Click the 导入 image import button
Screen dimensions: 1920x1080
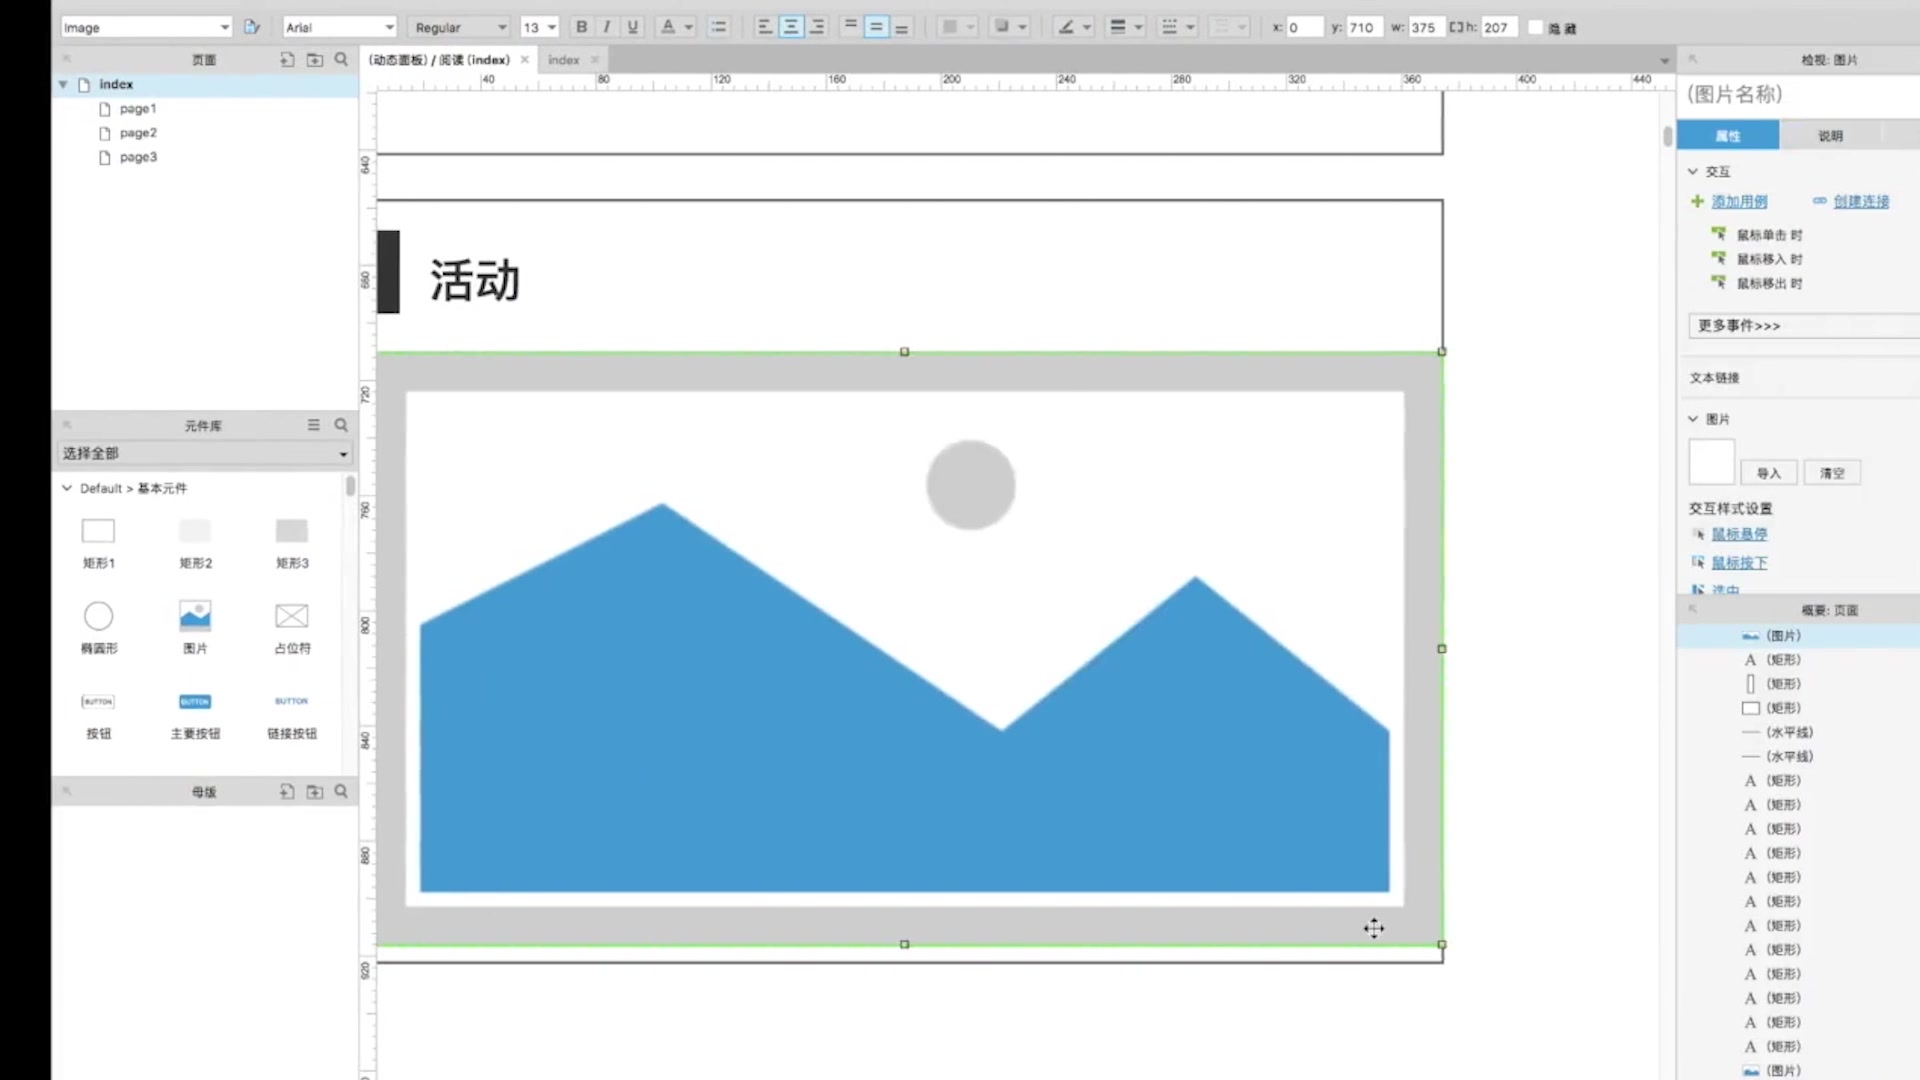pos(1768,472)
